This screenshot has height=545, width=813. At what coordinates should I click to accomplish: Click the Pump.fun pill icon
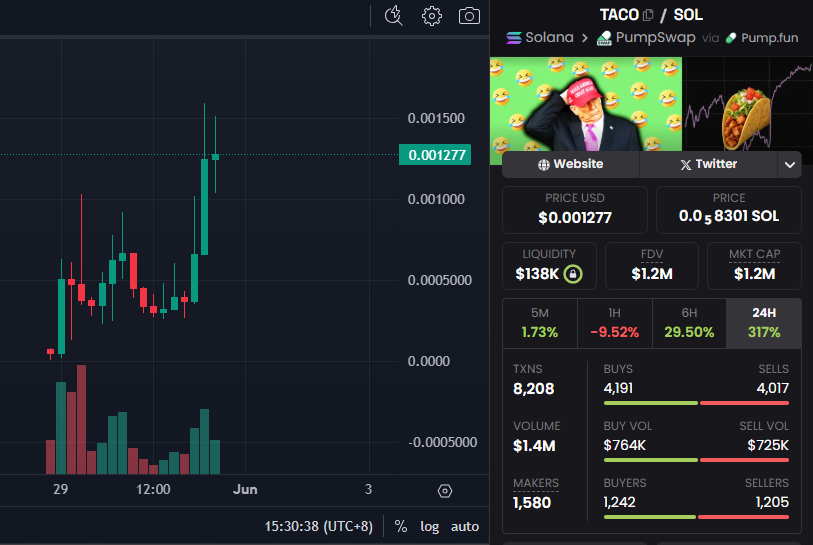[731, 38]
